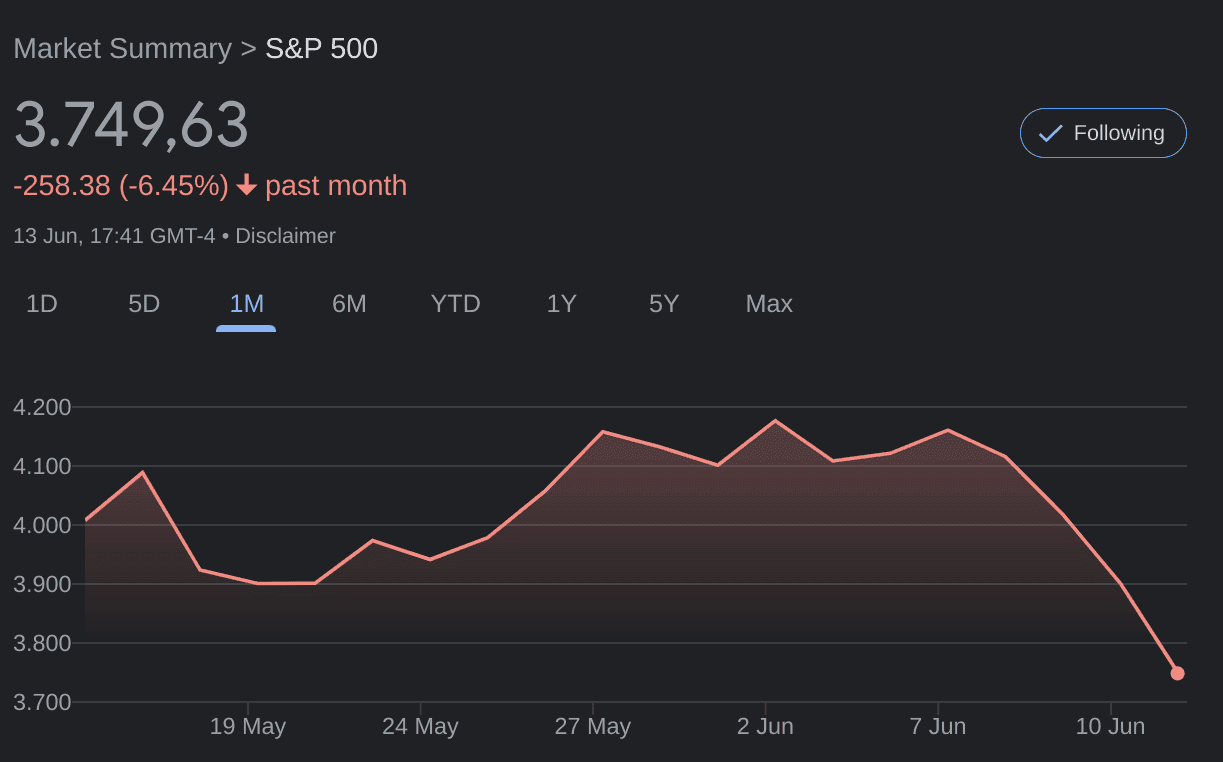
Task: Click the 3.749,63 index price
Action: pos(131,126)
